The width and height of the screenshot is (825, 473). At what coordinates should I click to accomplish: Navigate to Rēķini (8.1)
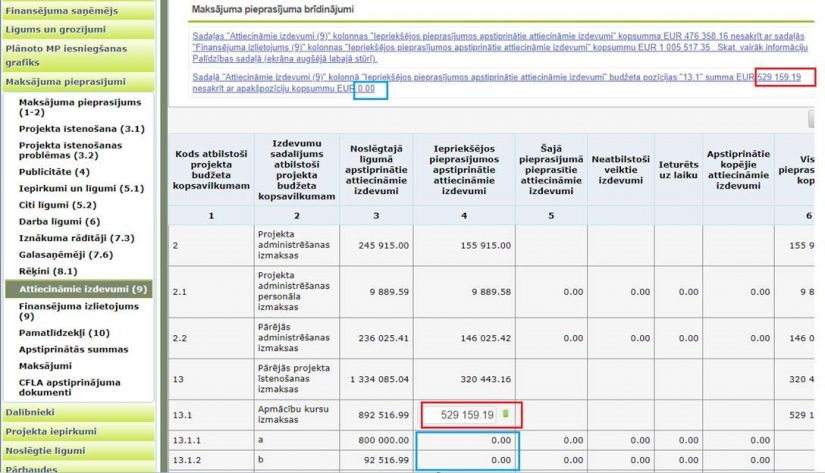pos(48,271)
